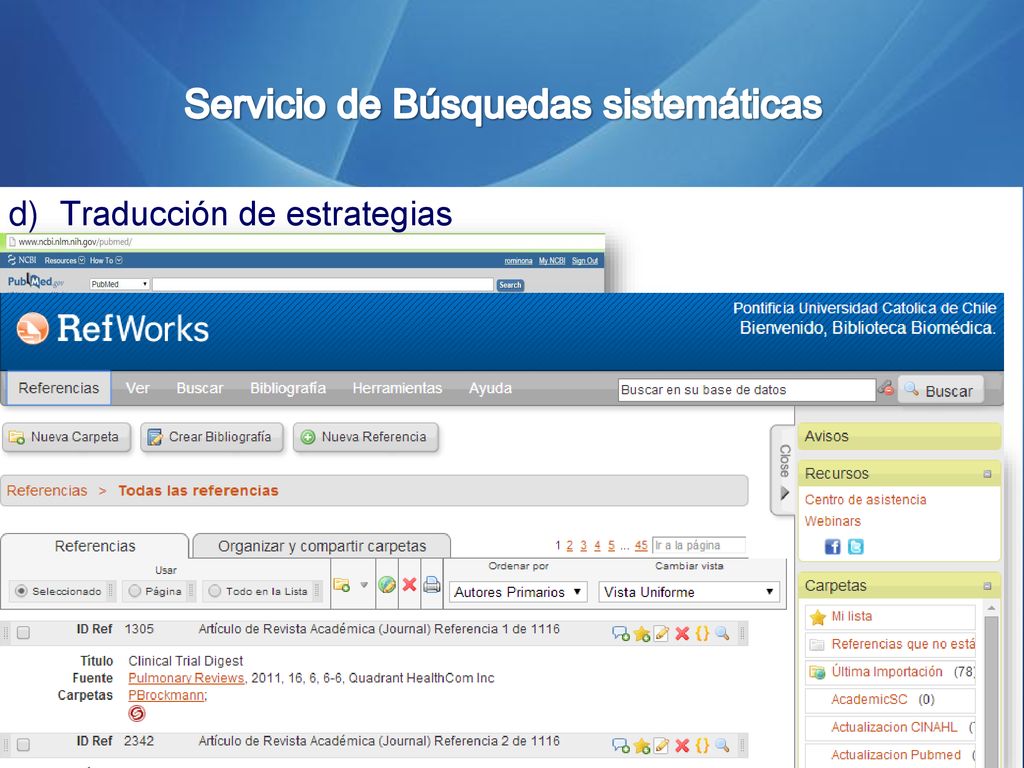Click the Buscar en su base de datos field
This screenshot has width=1024, height=768.
[x=746, y=390]
